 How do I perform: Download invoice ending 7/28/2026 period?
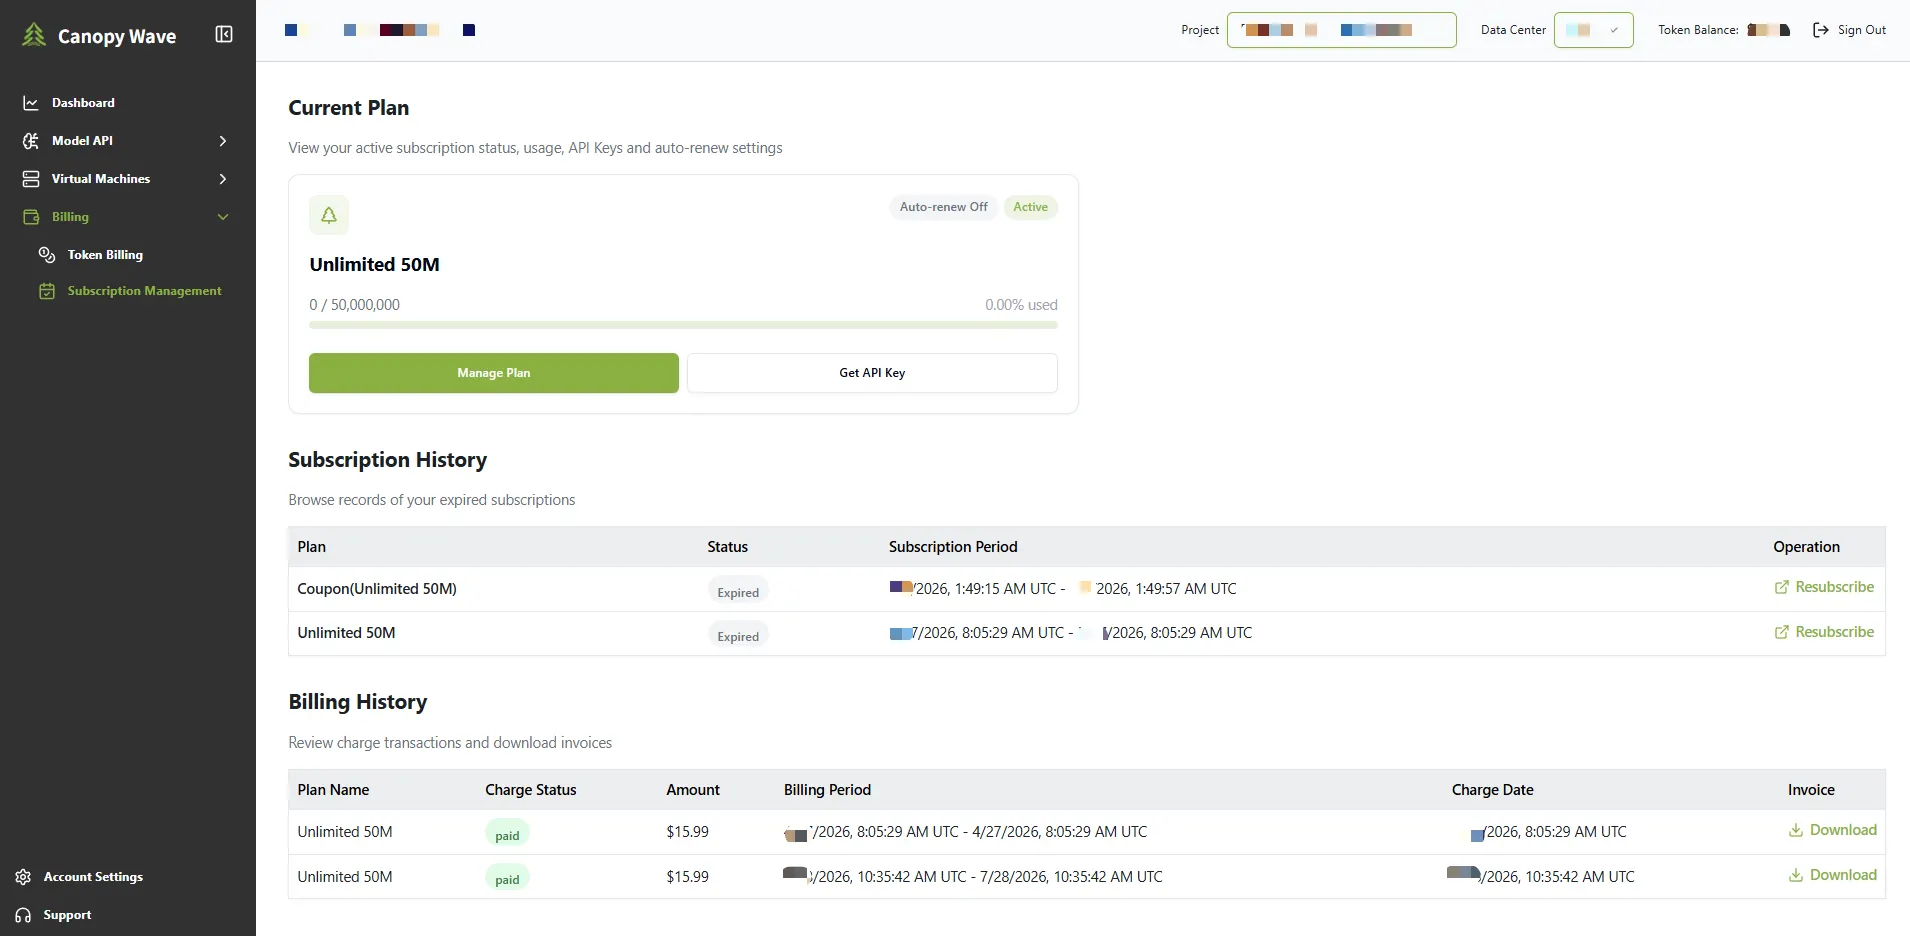pyautogui.click(x=1832, y=875)
